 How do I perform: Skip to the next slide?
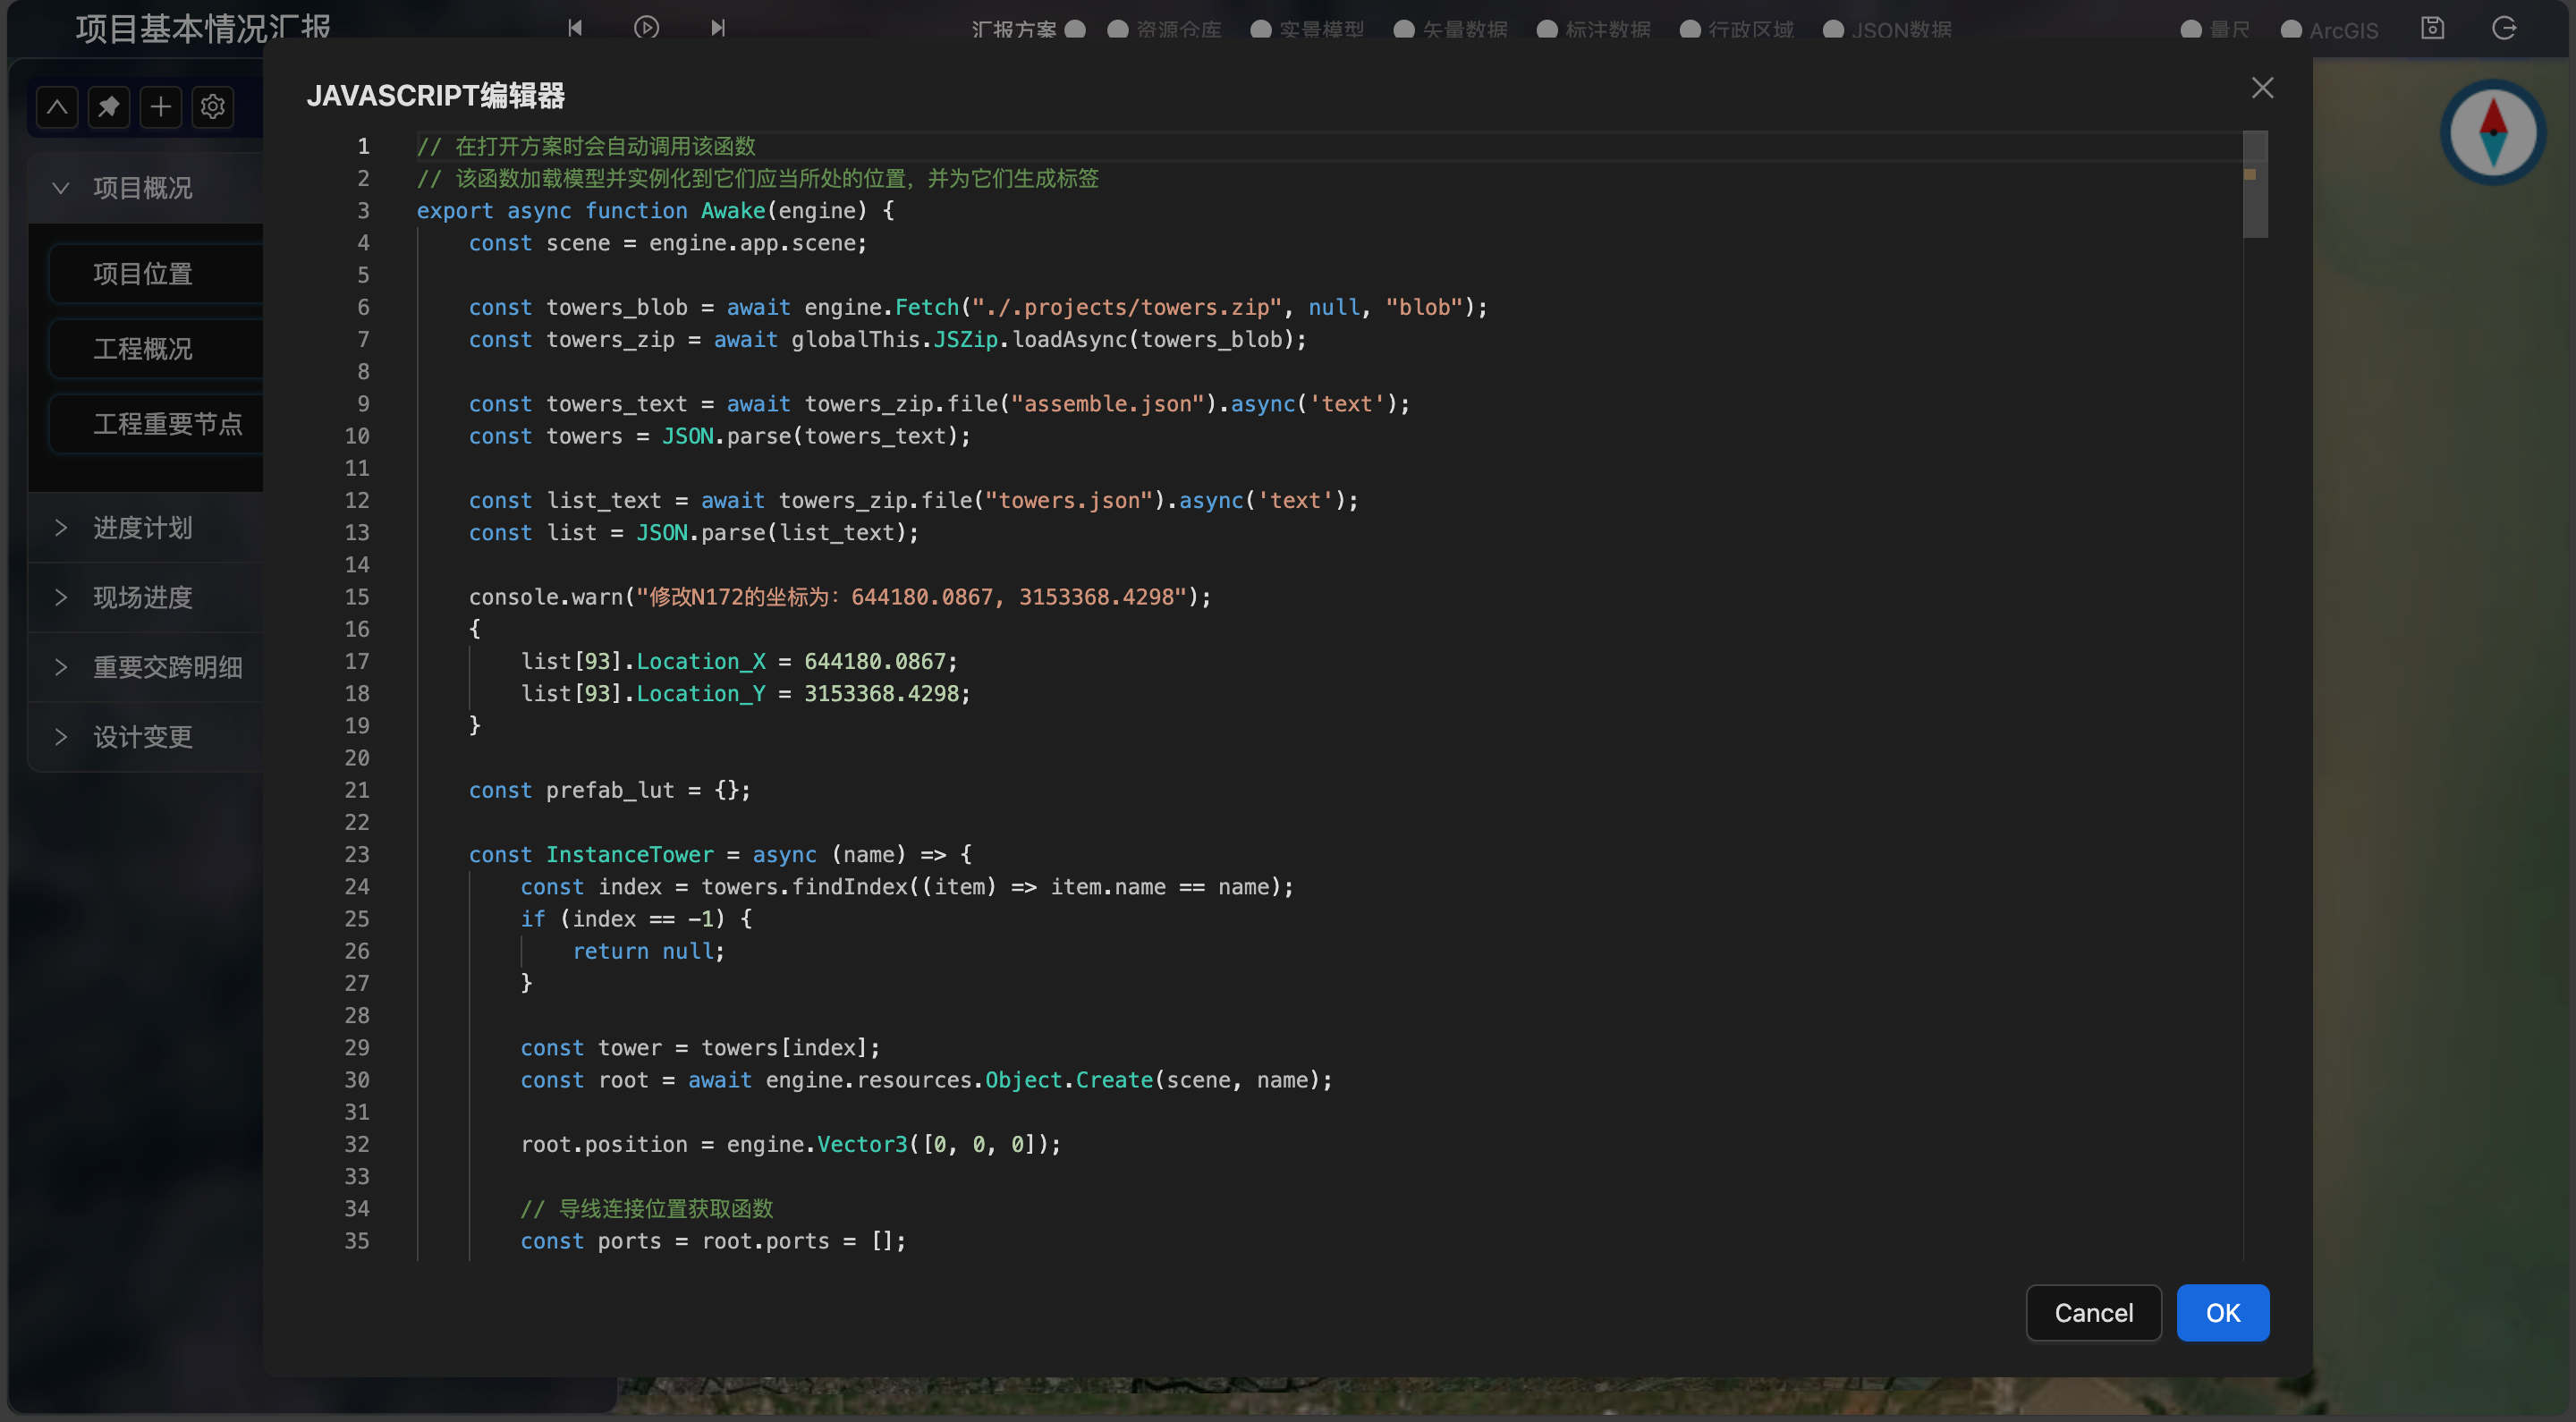click(x=718, y=27)
